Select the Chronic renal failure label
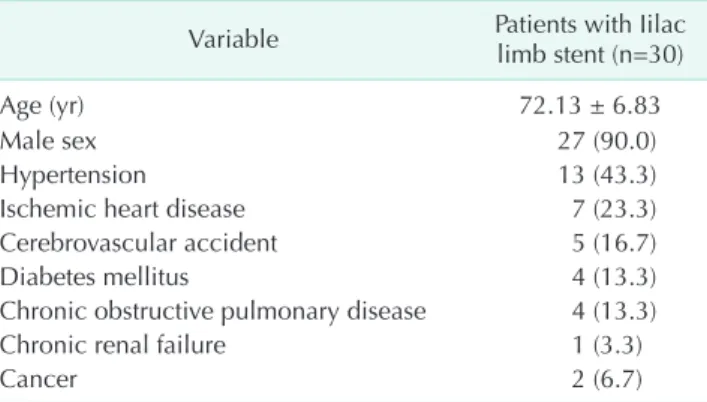 click(113, 345)
